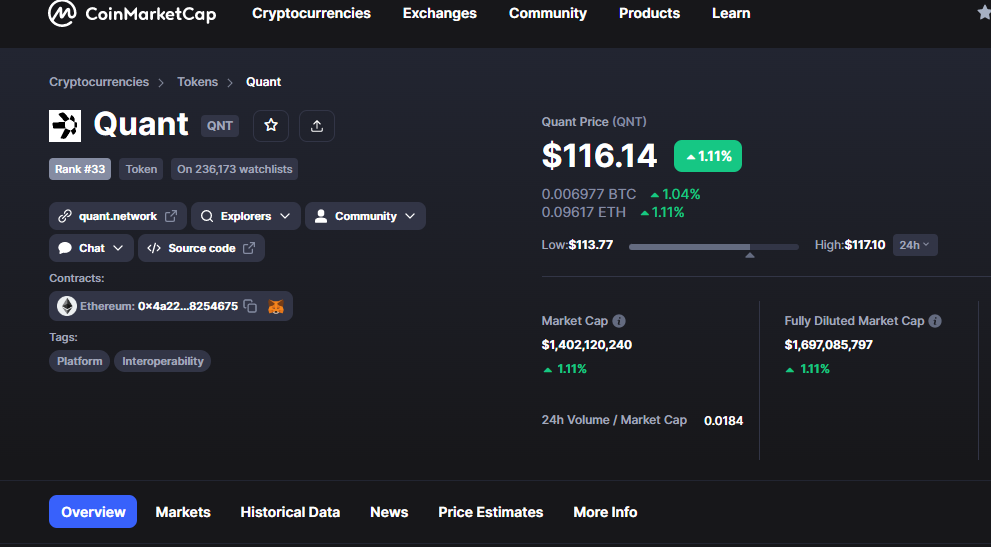Click the low-high price range bar

click(x=714, y=247)
